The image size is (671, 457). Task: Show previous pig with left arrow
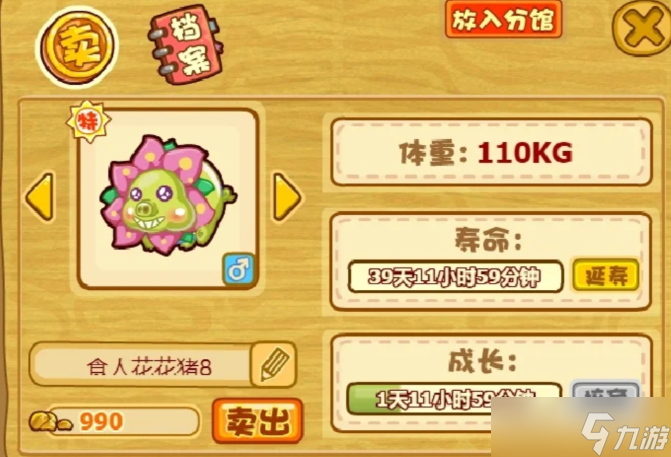(x=41, y=197)
